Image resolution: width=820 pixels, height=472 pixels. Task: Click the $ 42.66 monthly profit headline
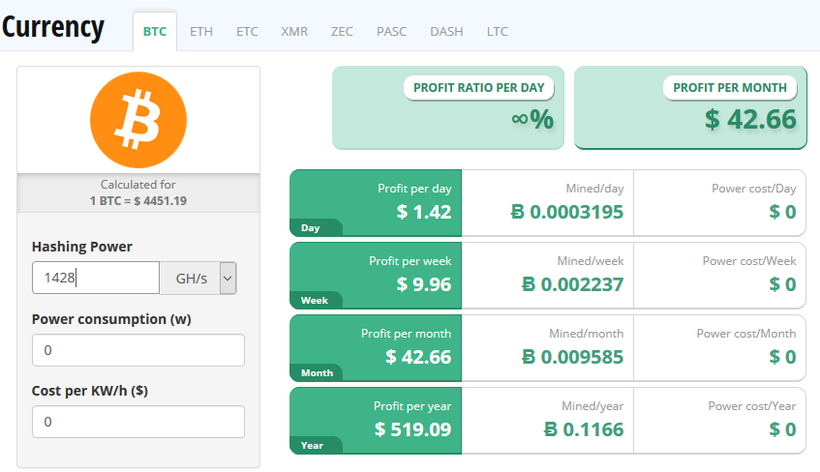coord(750,119)
